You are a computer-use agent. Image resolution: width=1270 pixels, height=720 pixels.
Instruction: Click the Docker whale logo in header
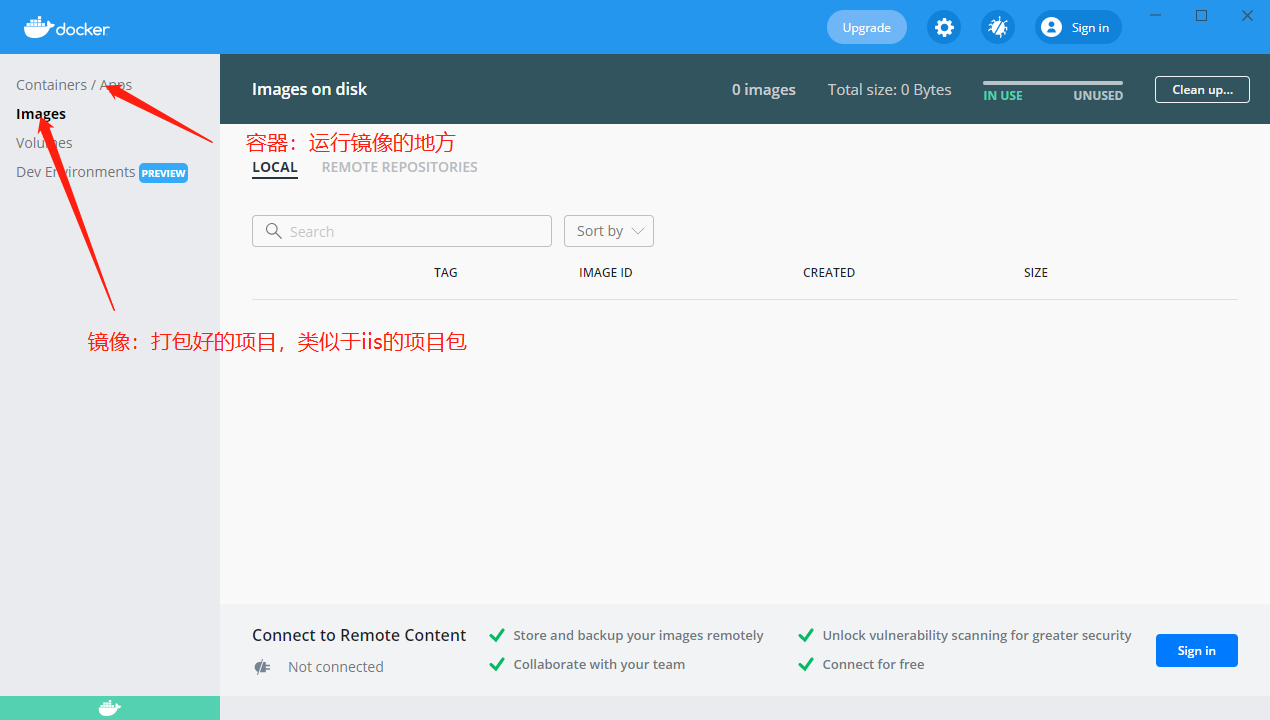67,27
